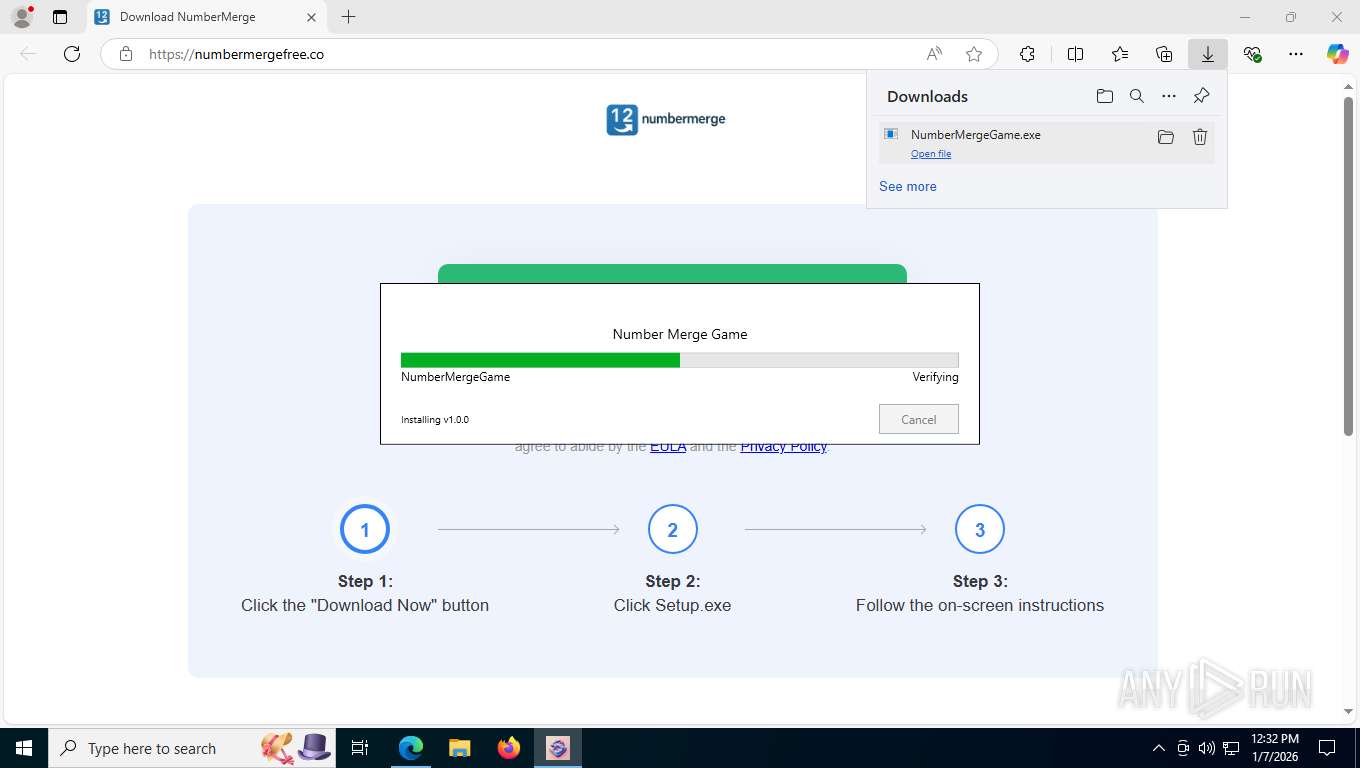Show hidden system tray icons
The width and height of the screenshot is (1360, 768).
tap(1159, 748)
